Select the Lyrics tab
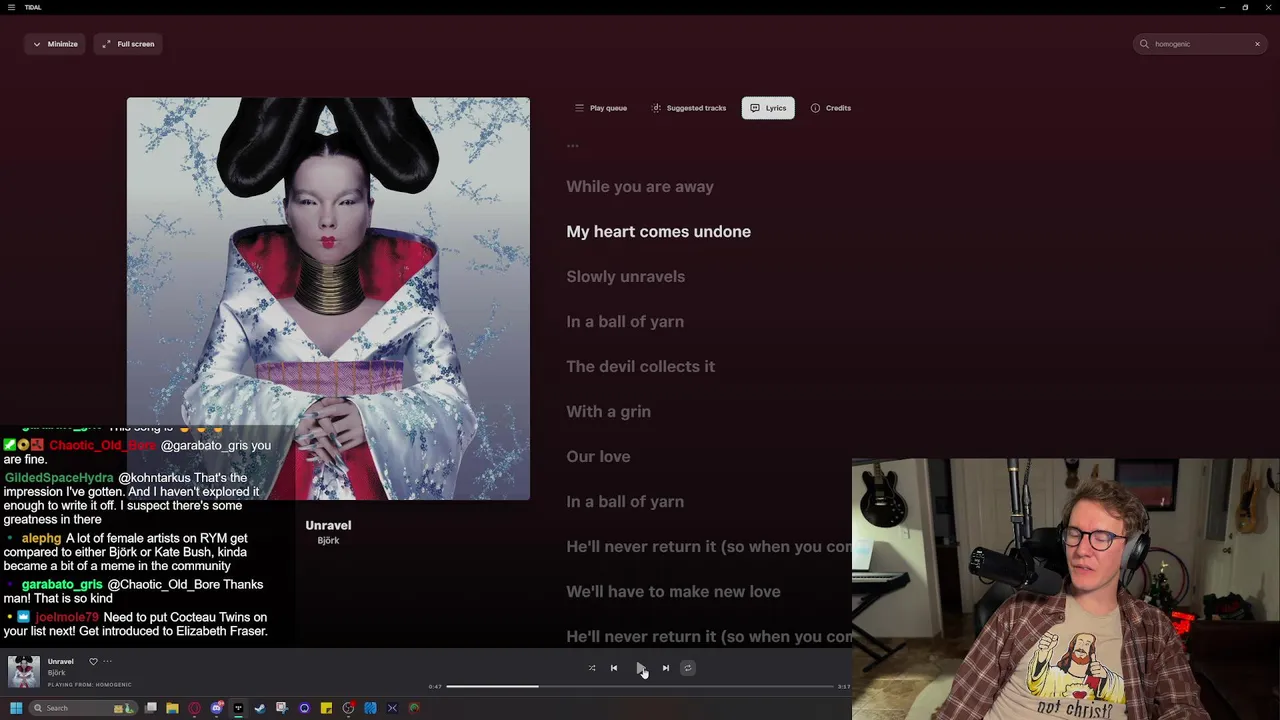Viewport: 1280px width, 720px height. (x=768, y=108)
